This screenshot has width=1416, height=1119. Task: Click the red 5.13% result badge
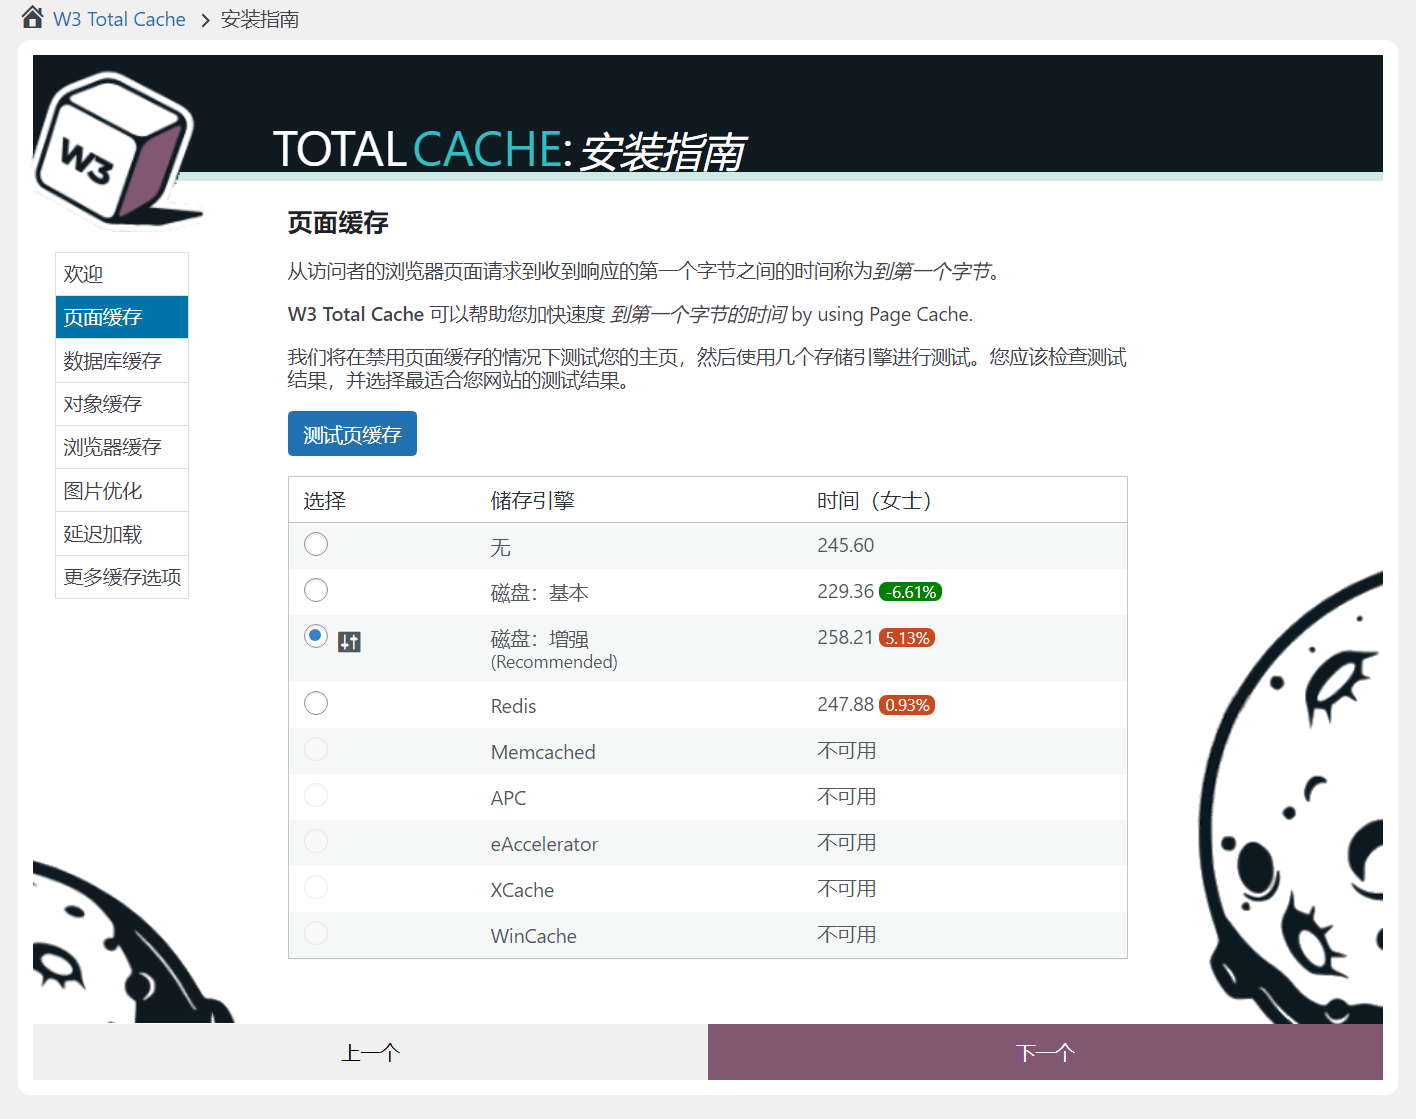[907, 638]
